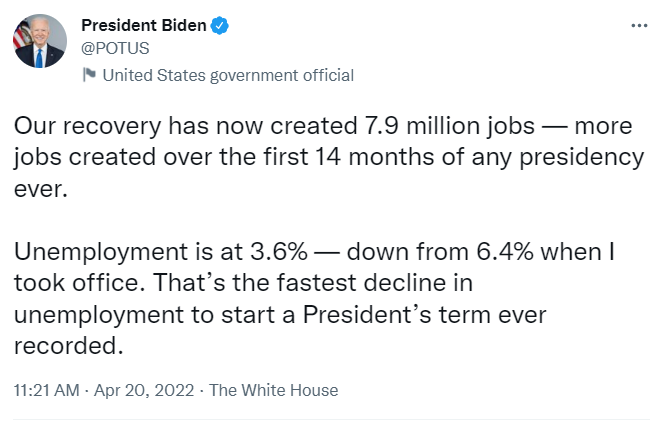Click the Apr 20, 2022 date

[x=144, y=390]
